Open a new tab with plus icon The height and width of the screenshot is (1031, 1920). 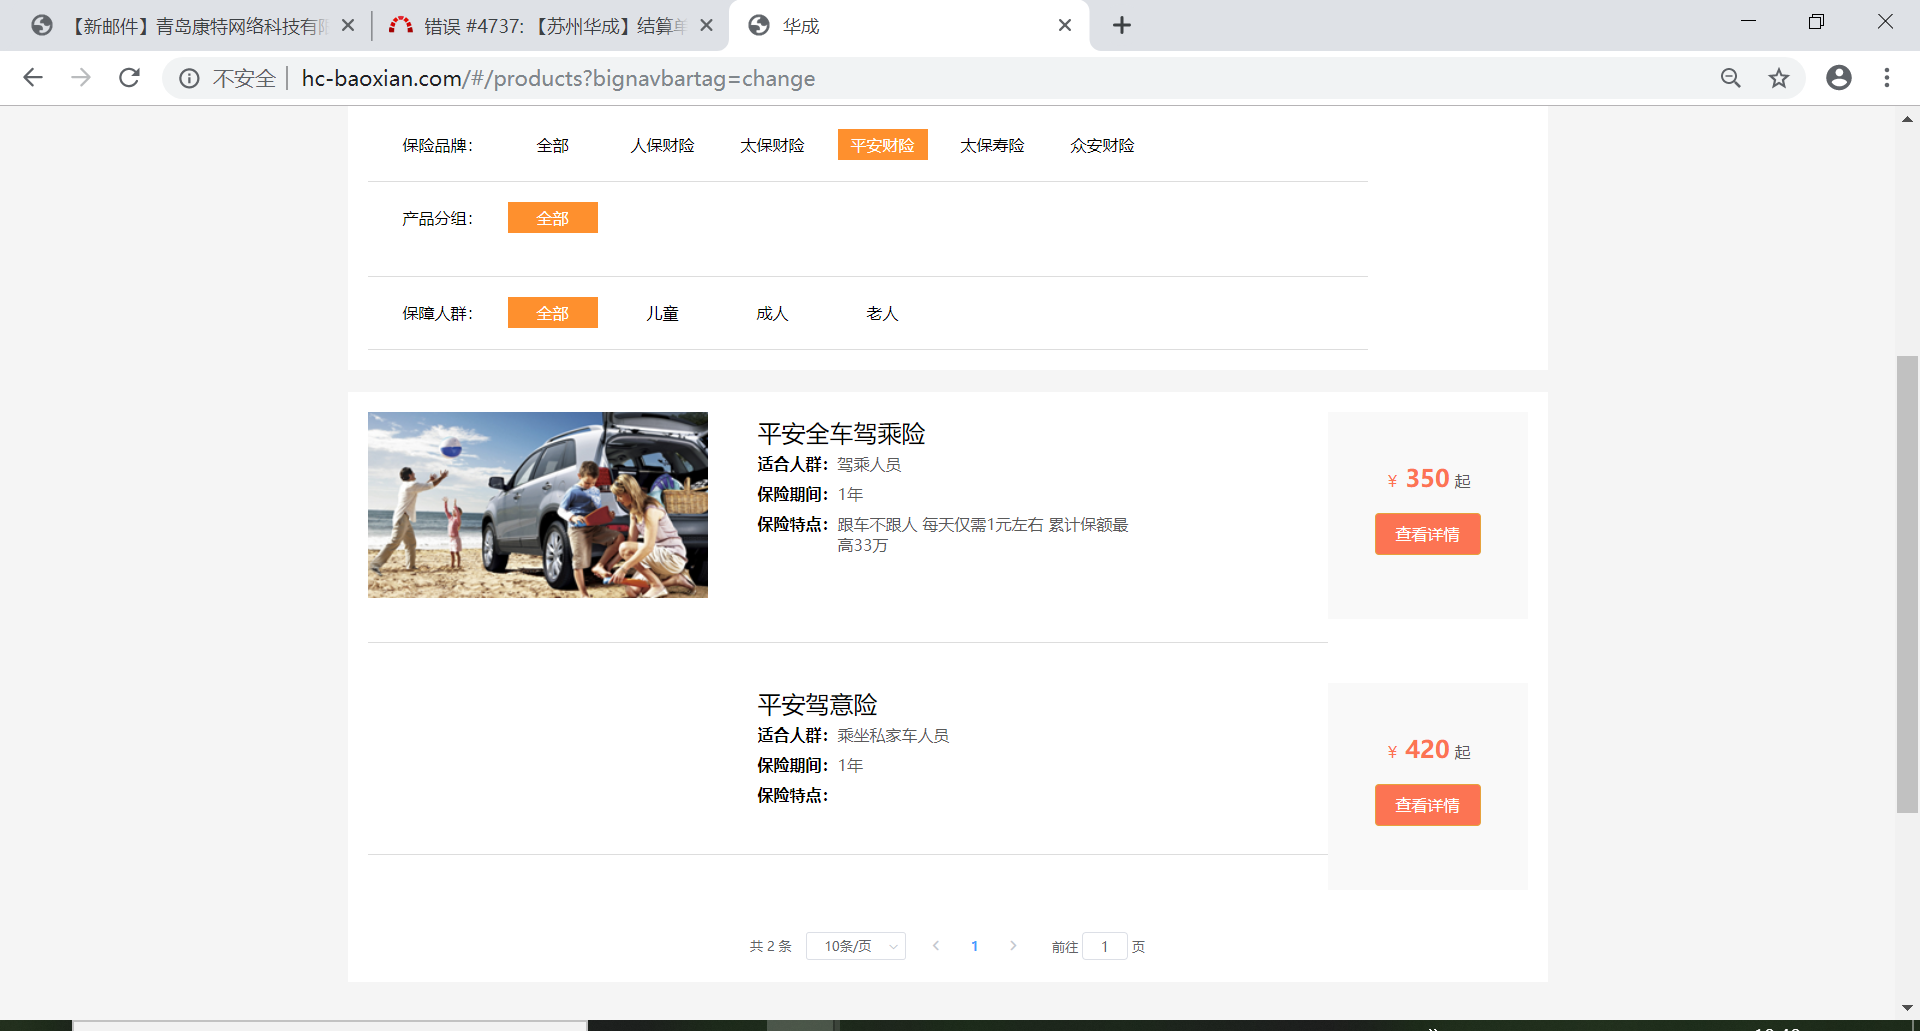[x=1121, y=26]
